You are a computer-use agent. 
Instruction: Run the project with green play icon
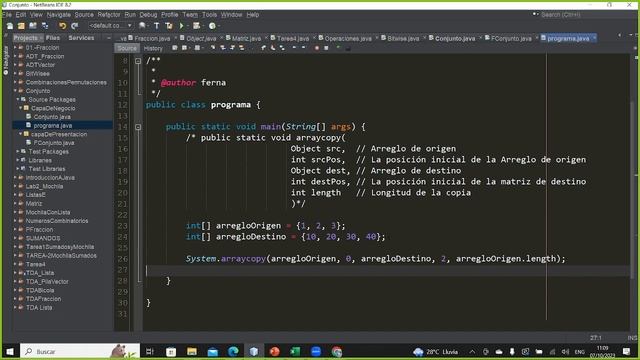point(182,26)
